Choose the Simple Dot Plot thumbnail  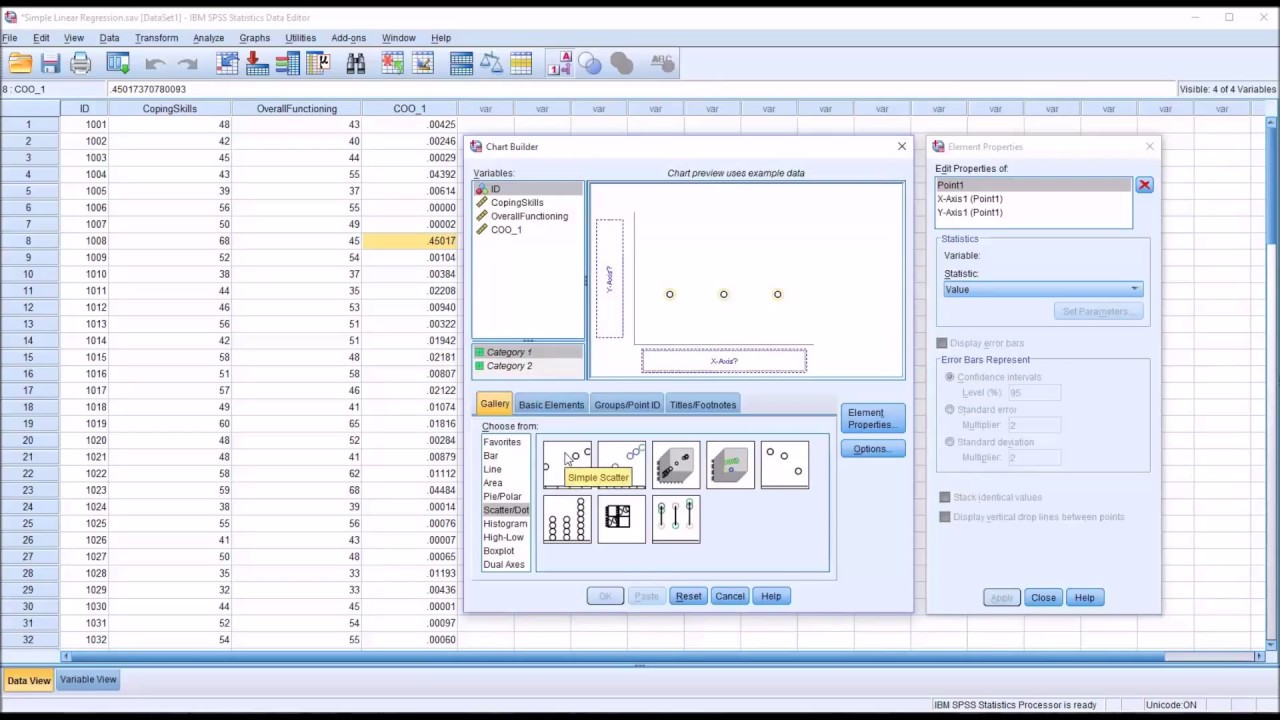point(567,519)
